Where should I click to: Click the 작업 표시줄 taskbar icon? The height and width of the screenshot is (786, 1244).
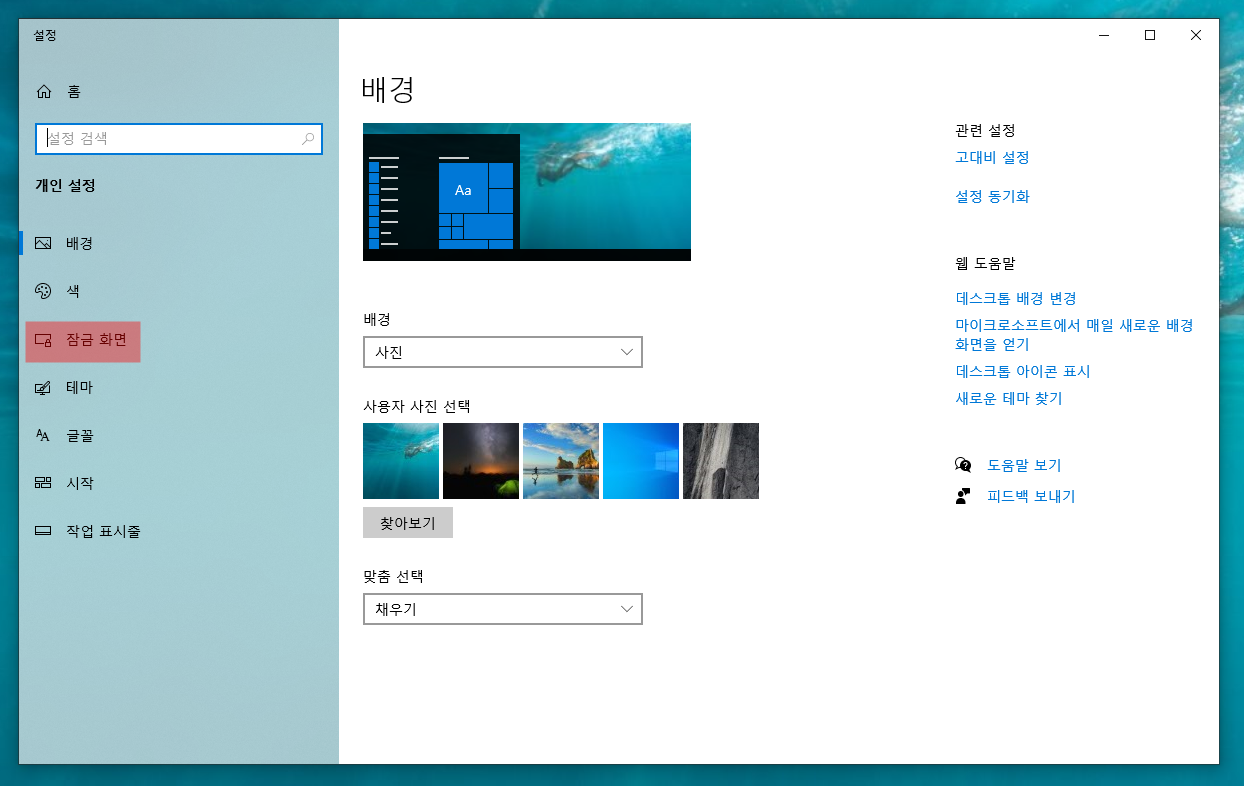pyautogui.click(x=43, y=531)
